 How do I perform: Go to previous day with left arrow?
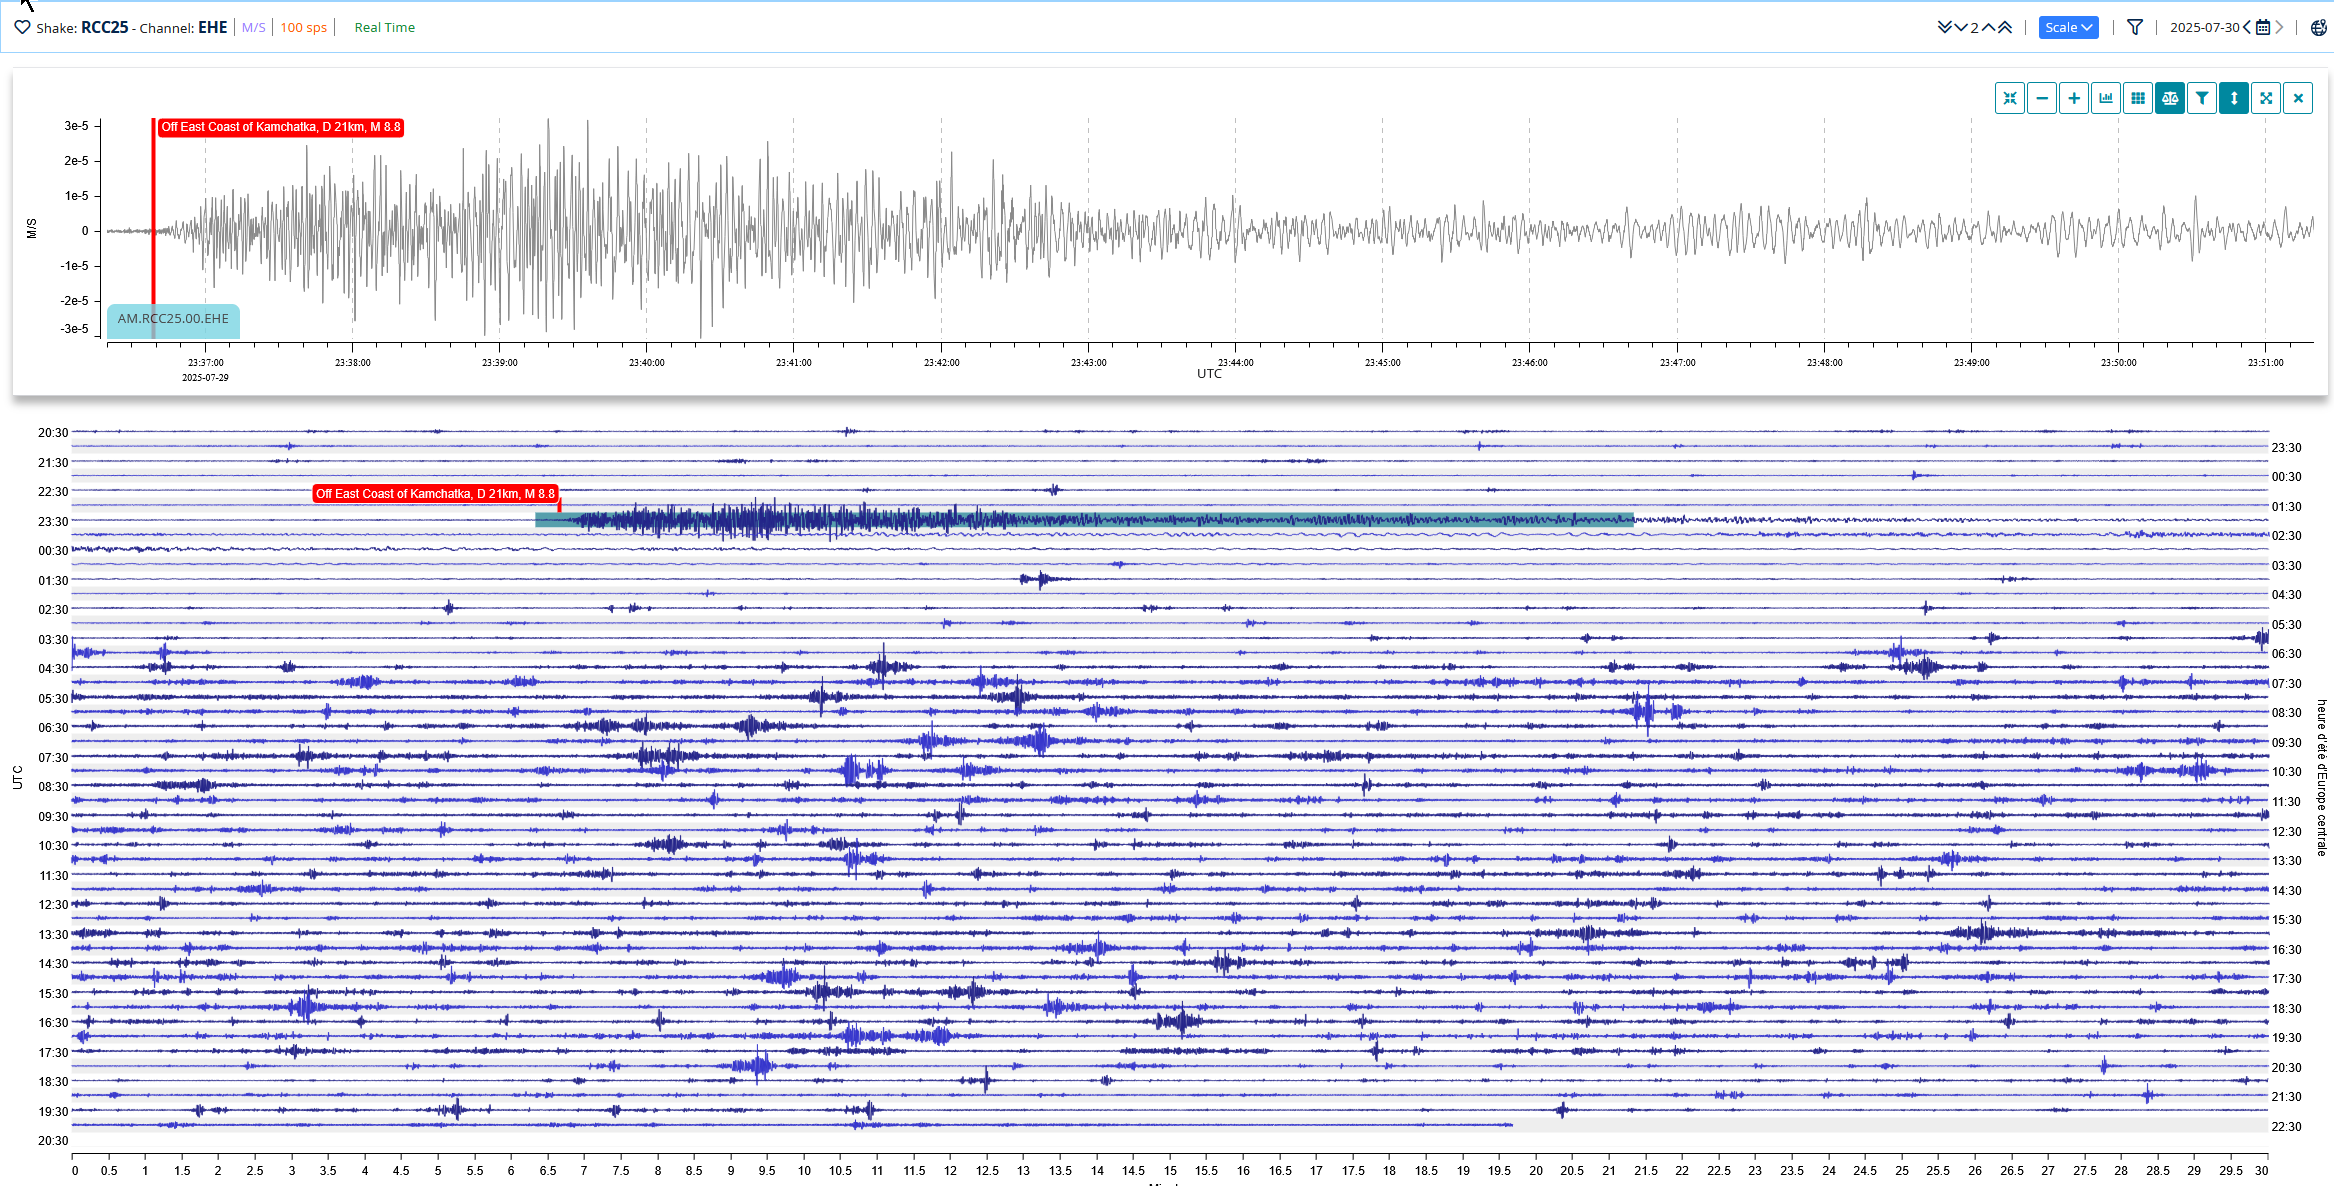[x=2247, y=28]
